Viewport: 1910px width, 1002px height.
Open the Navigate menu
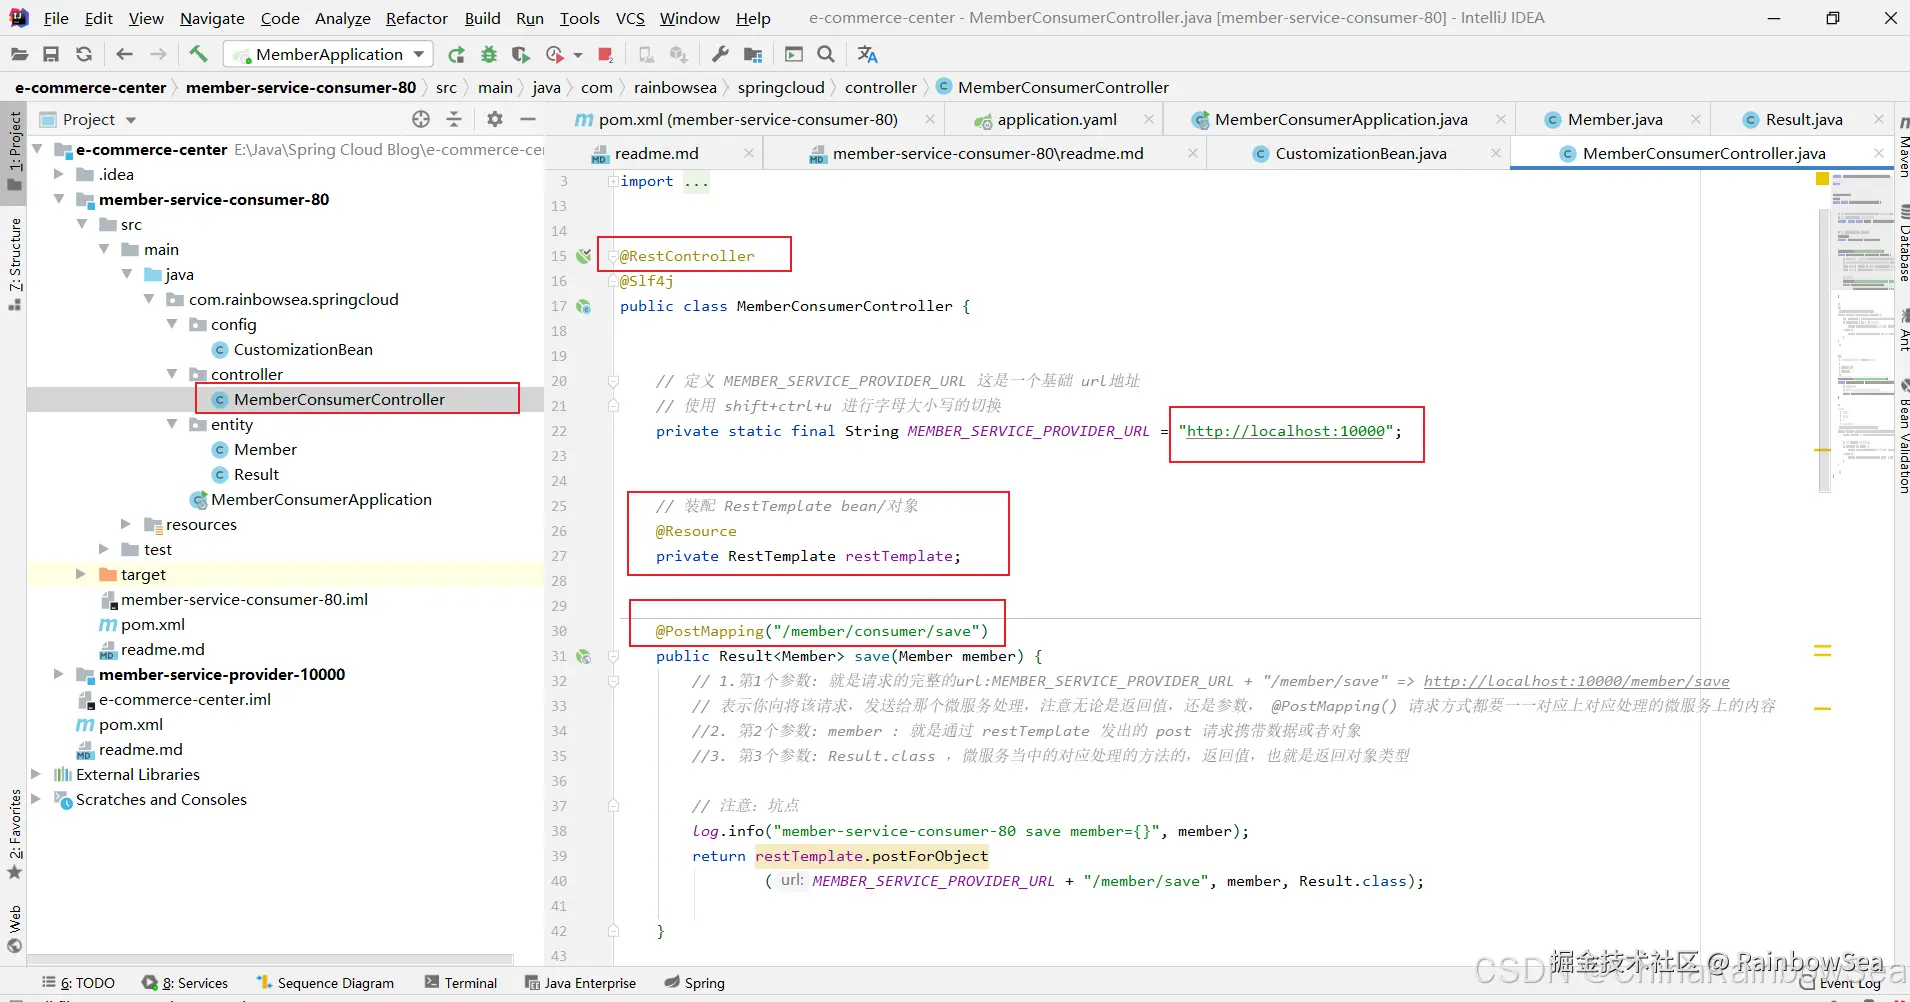pyautogui.click(x=212, y=18)
